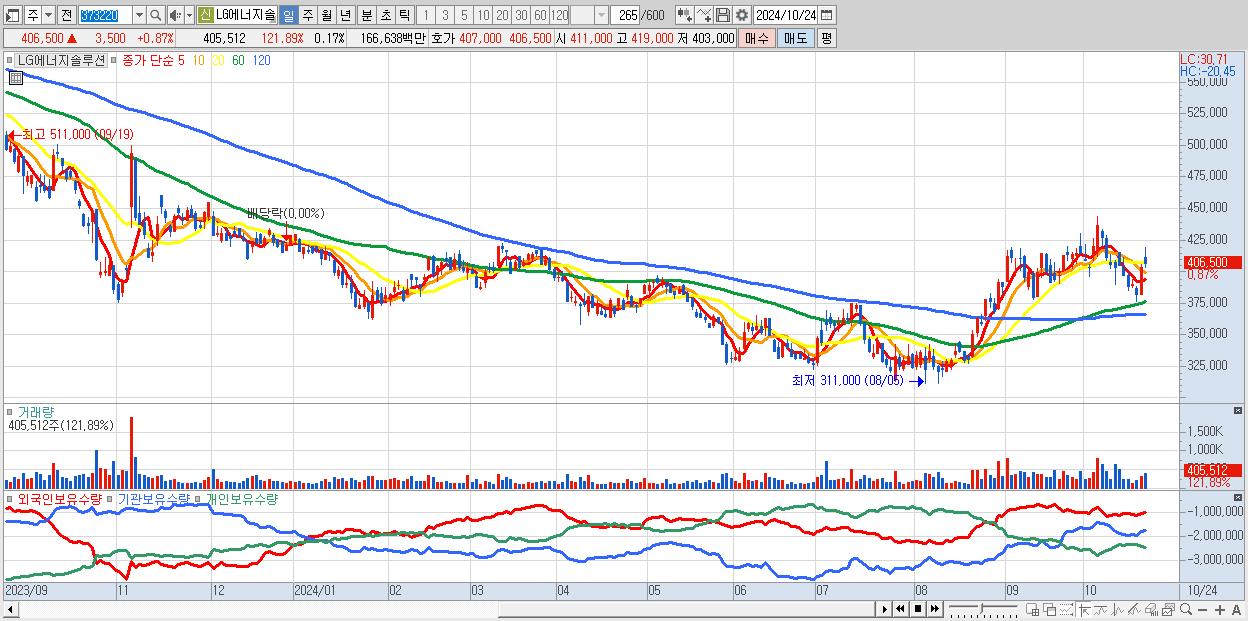Expand the dropdown beside the speaker icon
Viewport: 1248px width, 621px height.
[x=189, y=16]
